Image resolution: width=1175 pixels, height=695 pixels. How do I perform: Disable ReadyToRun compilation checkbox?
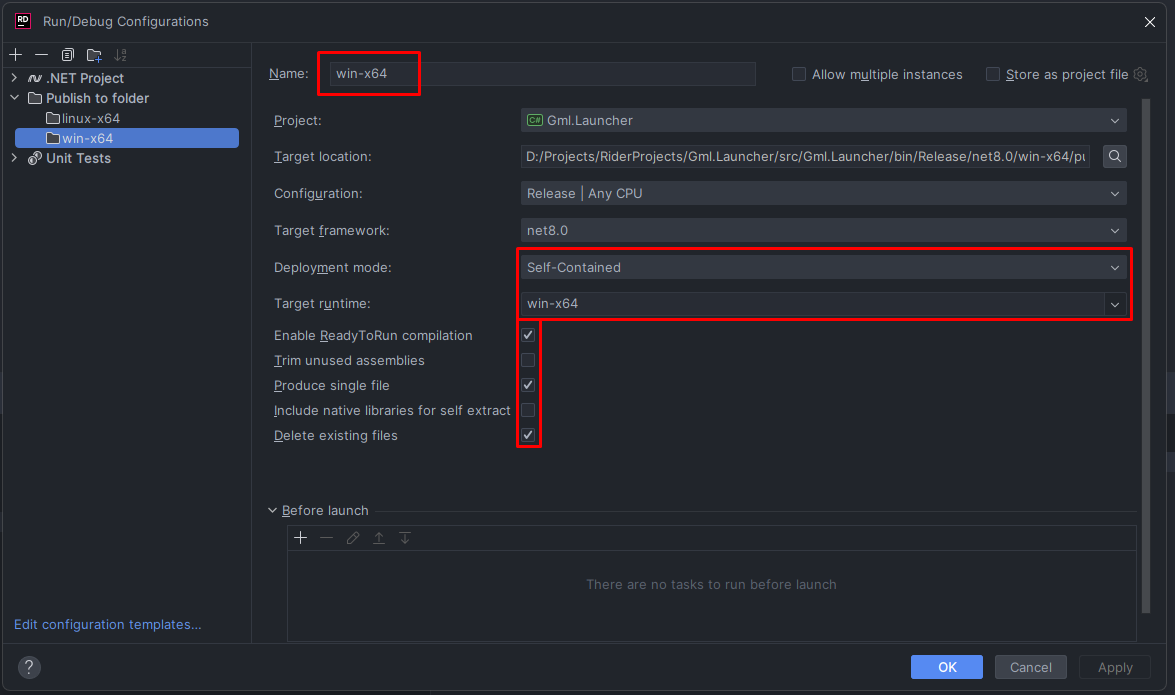click(528, 335)
